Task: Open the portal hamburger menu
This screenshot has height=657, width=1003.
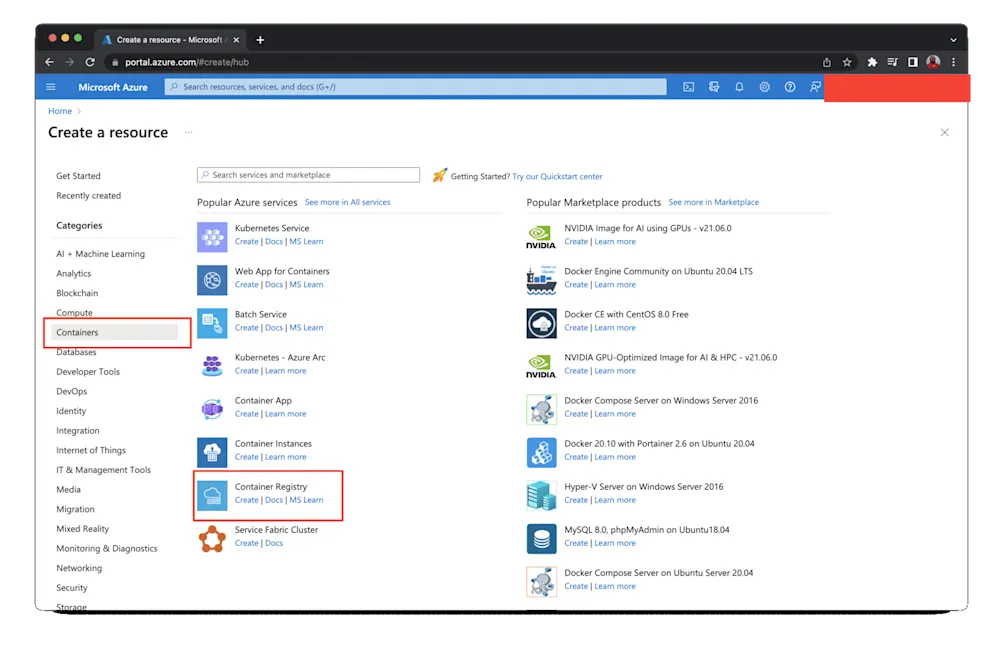Action: click(50, 87)
